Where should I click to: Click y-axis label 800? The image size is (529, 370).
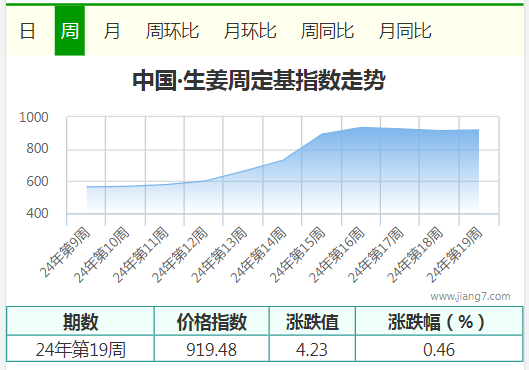[x=37, y=148]
